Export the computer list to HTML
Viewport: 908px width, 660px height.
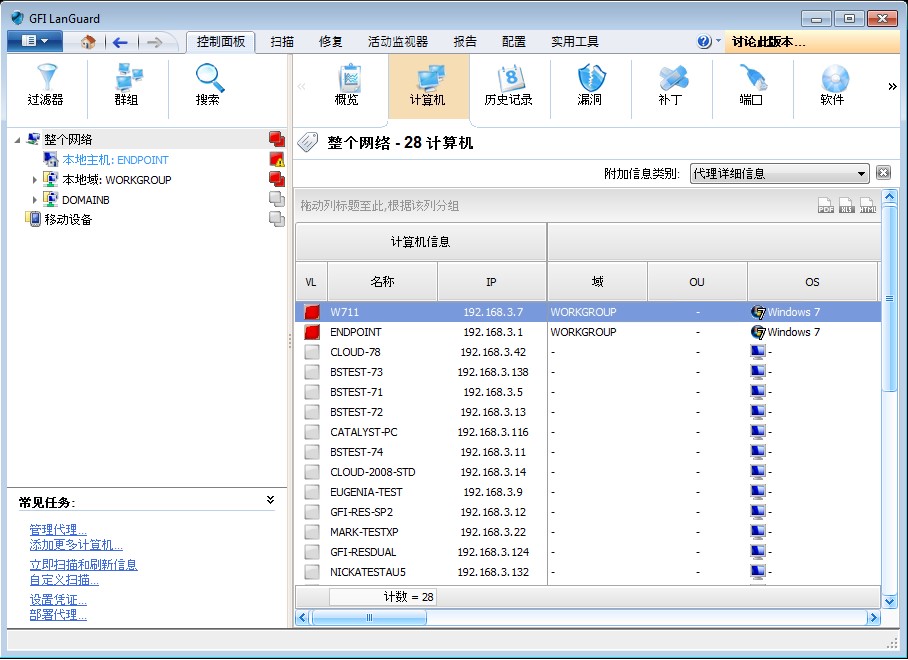(x=867, y=206)
